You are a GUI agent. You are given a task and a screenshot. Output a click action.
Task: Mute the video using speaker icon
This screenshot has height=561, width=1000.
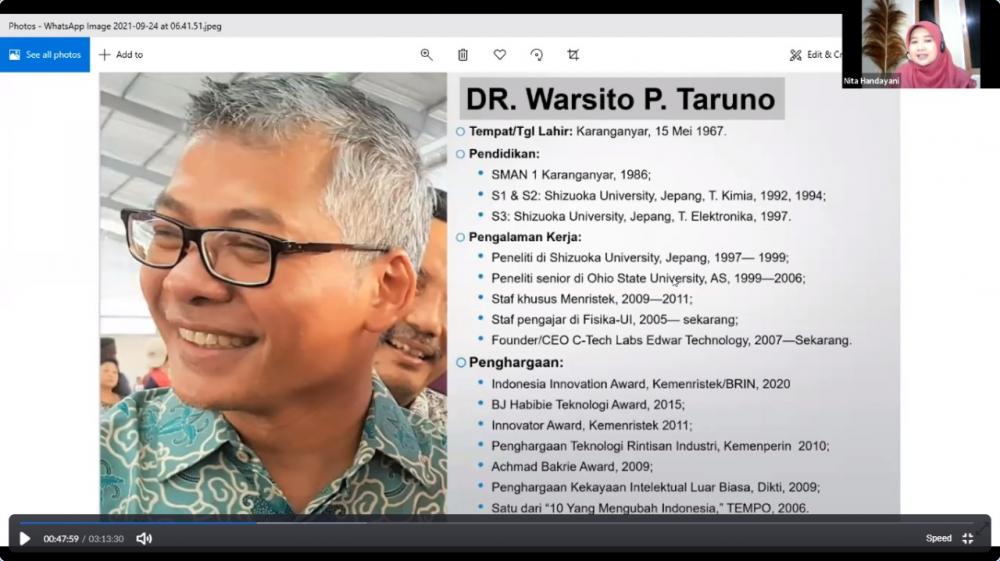click(144, 539)
